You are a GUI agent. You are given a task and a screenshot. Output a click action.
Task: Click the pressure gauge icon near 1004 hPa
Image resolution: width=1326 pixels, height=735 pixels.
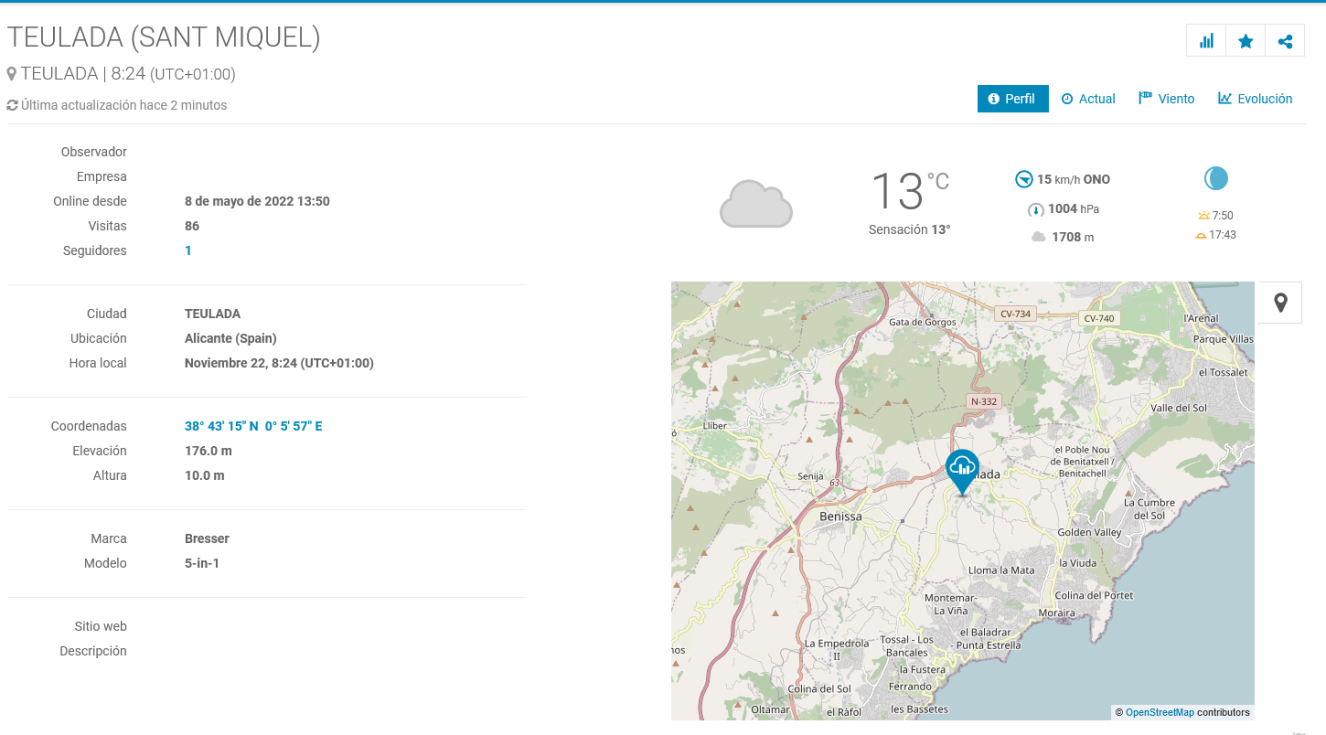tap(1036, 210)
